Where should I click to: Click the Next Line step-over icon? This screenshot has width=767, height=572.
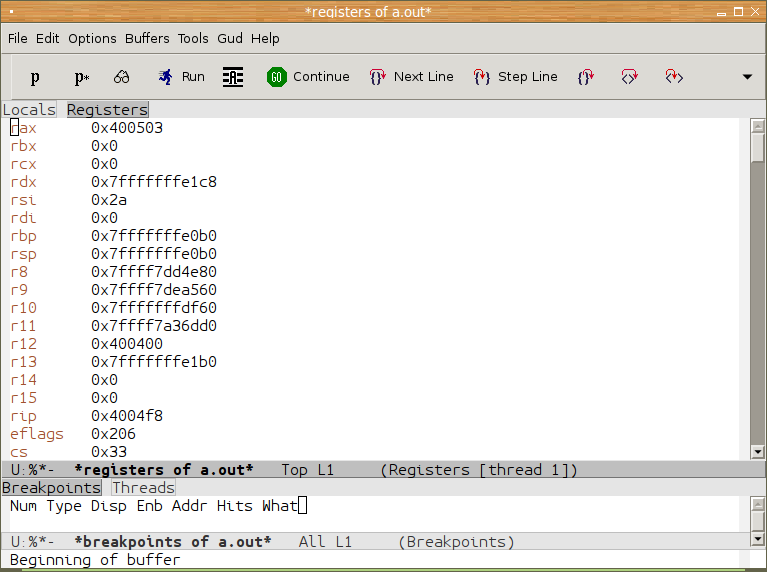pos(378,77)
